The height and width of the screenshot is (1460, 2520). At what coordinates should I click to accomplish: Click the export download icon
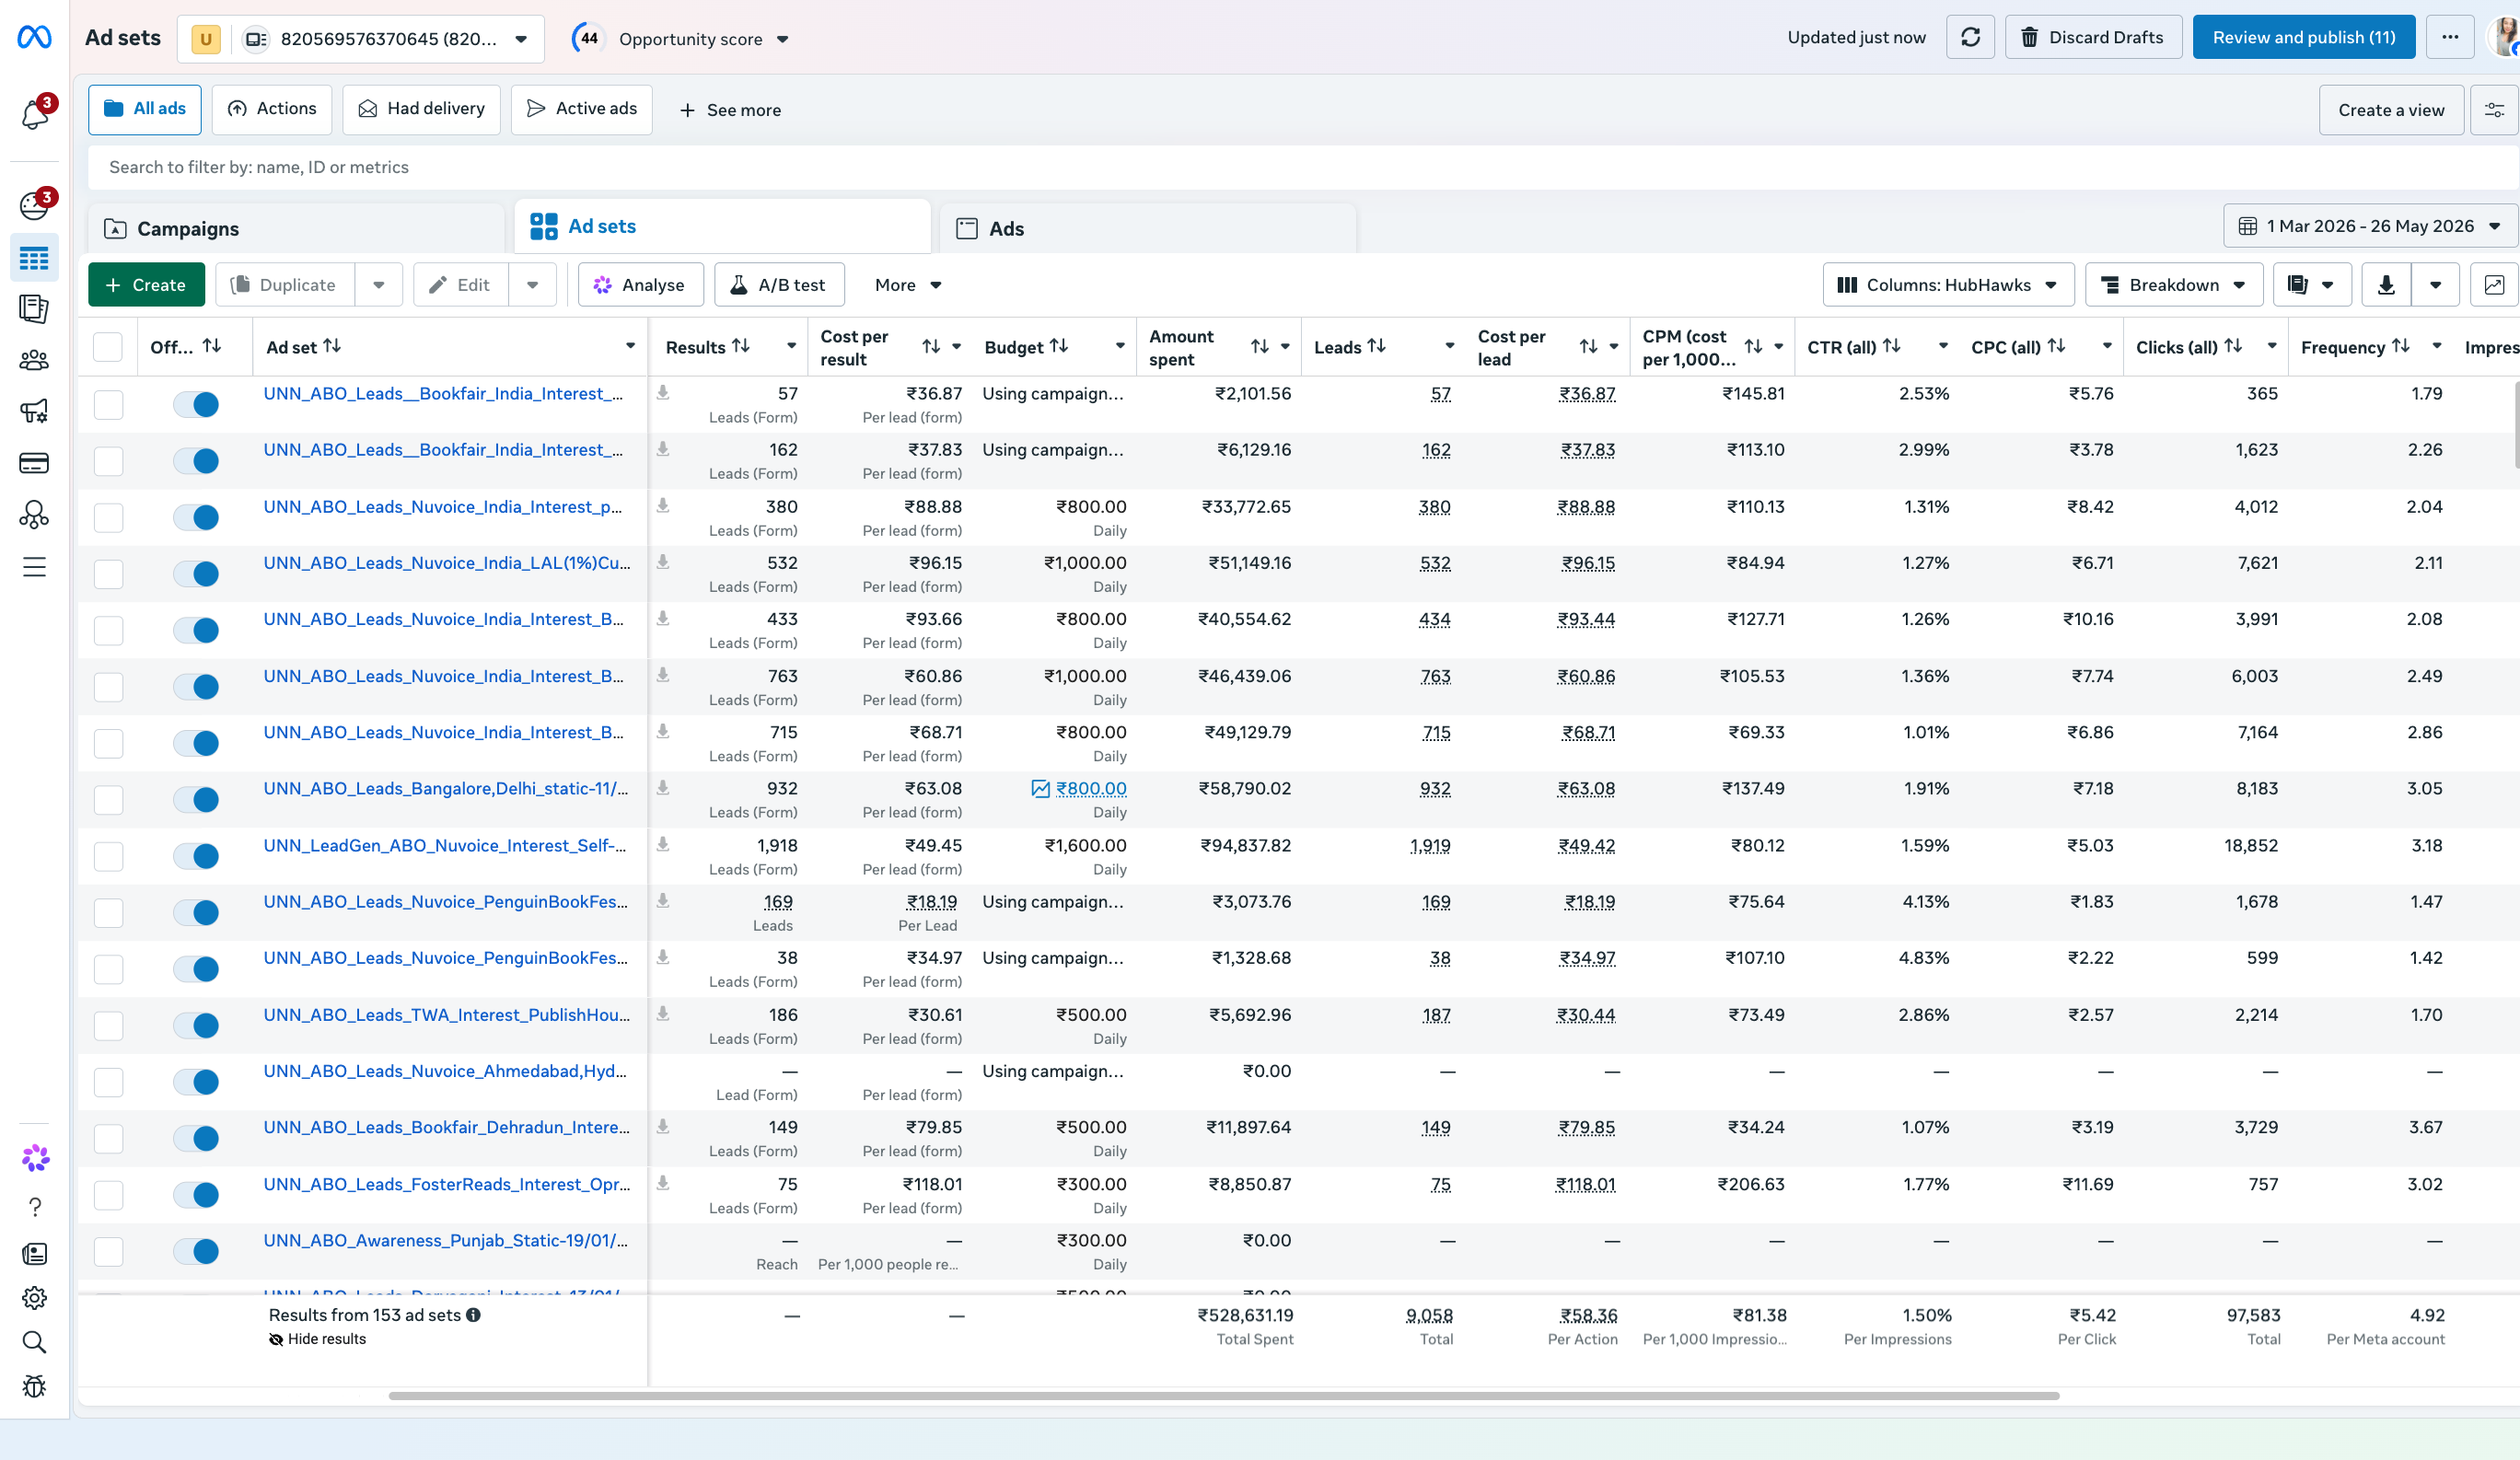(x=2386, y=285)
